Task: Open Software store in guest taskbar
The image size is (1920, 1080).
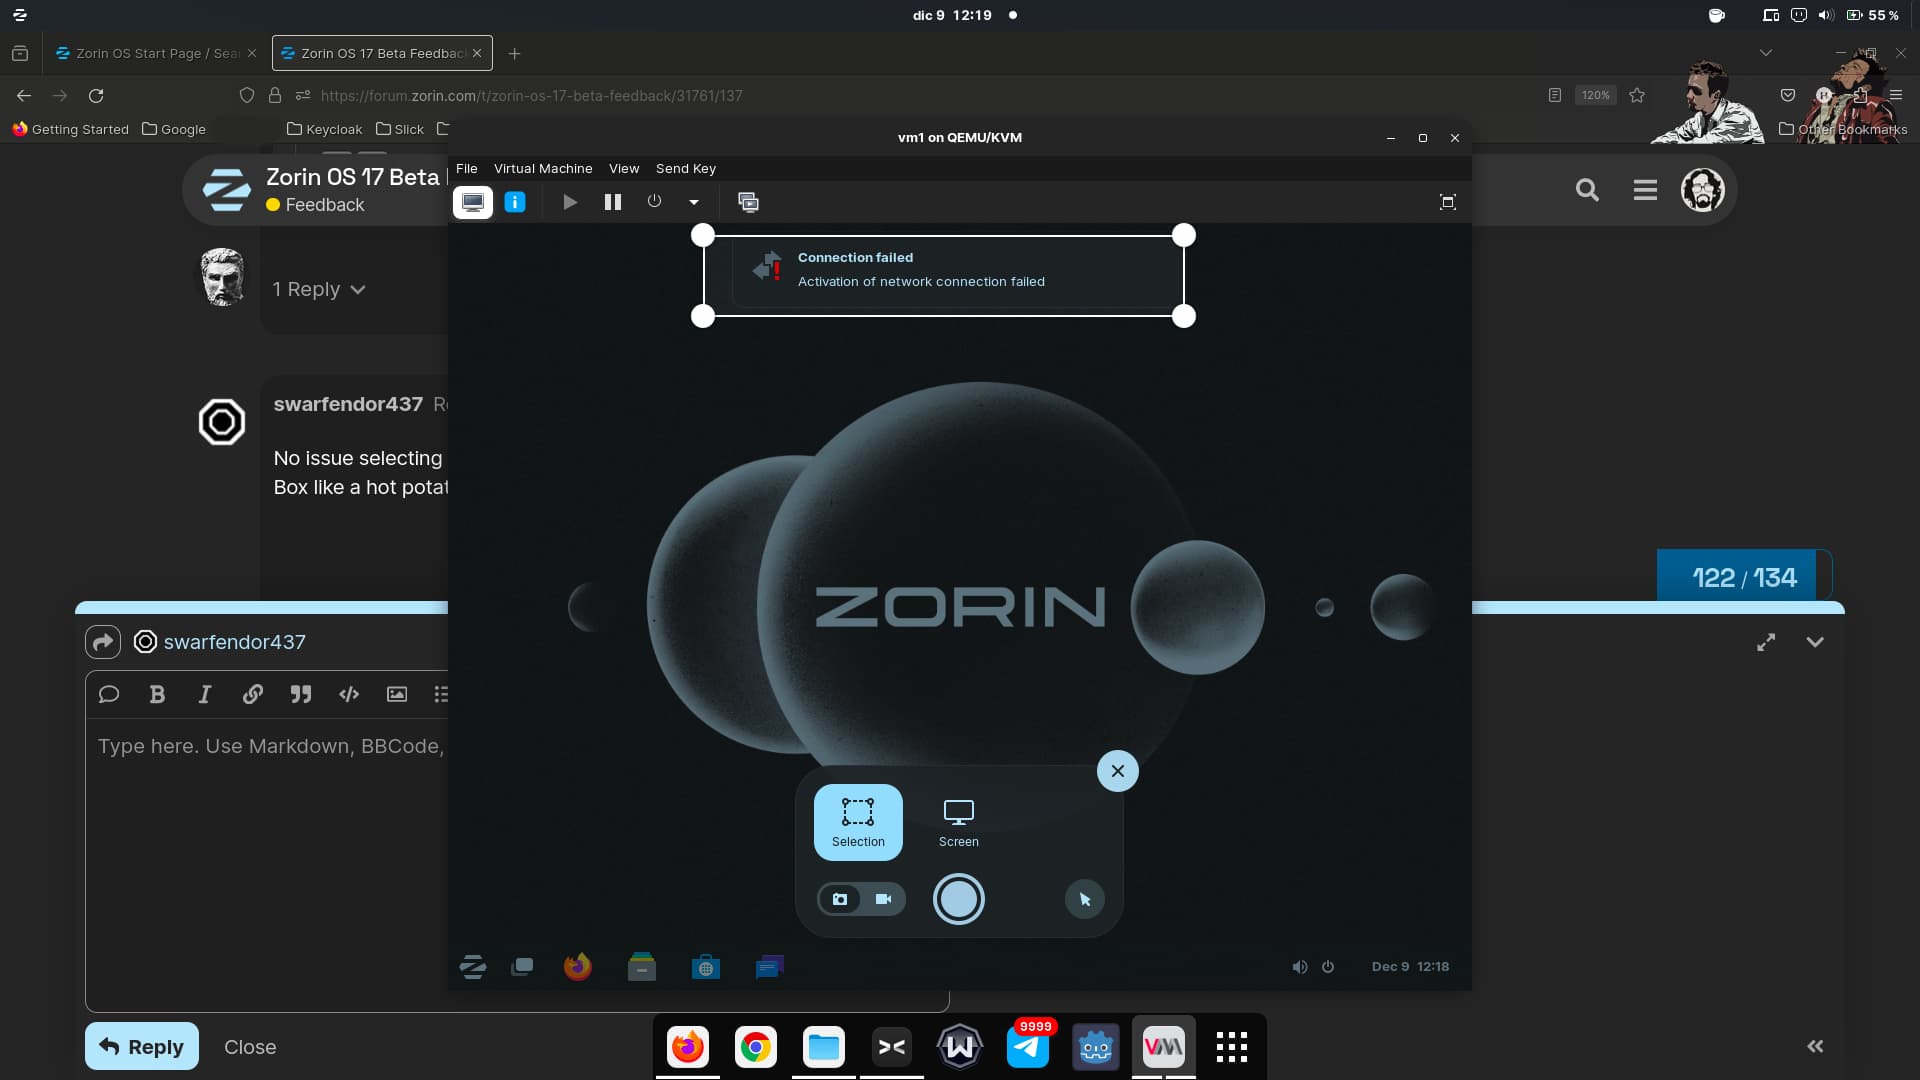Action: tap(706, 966)
